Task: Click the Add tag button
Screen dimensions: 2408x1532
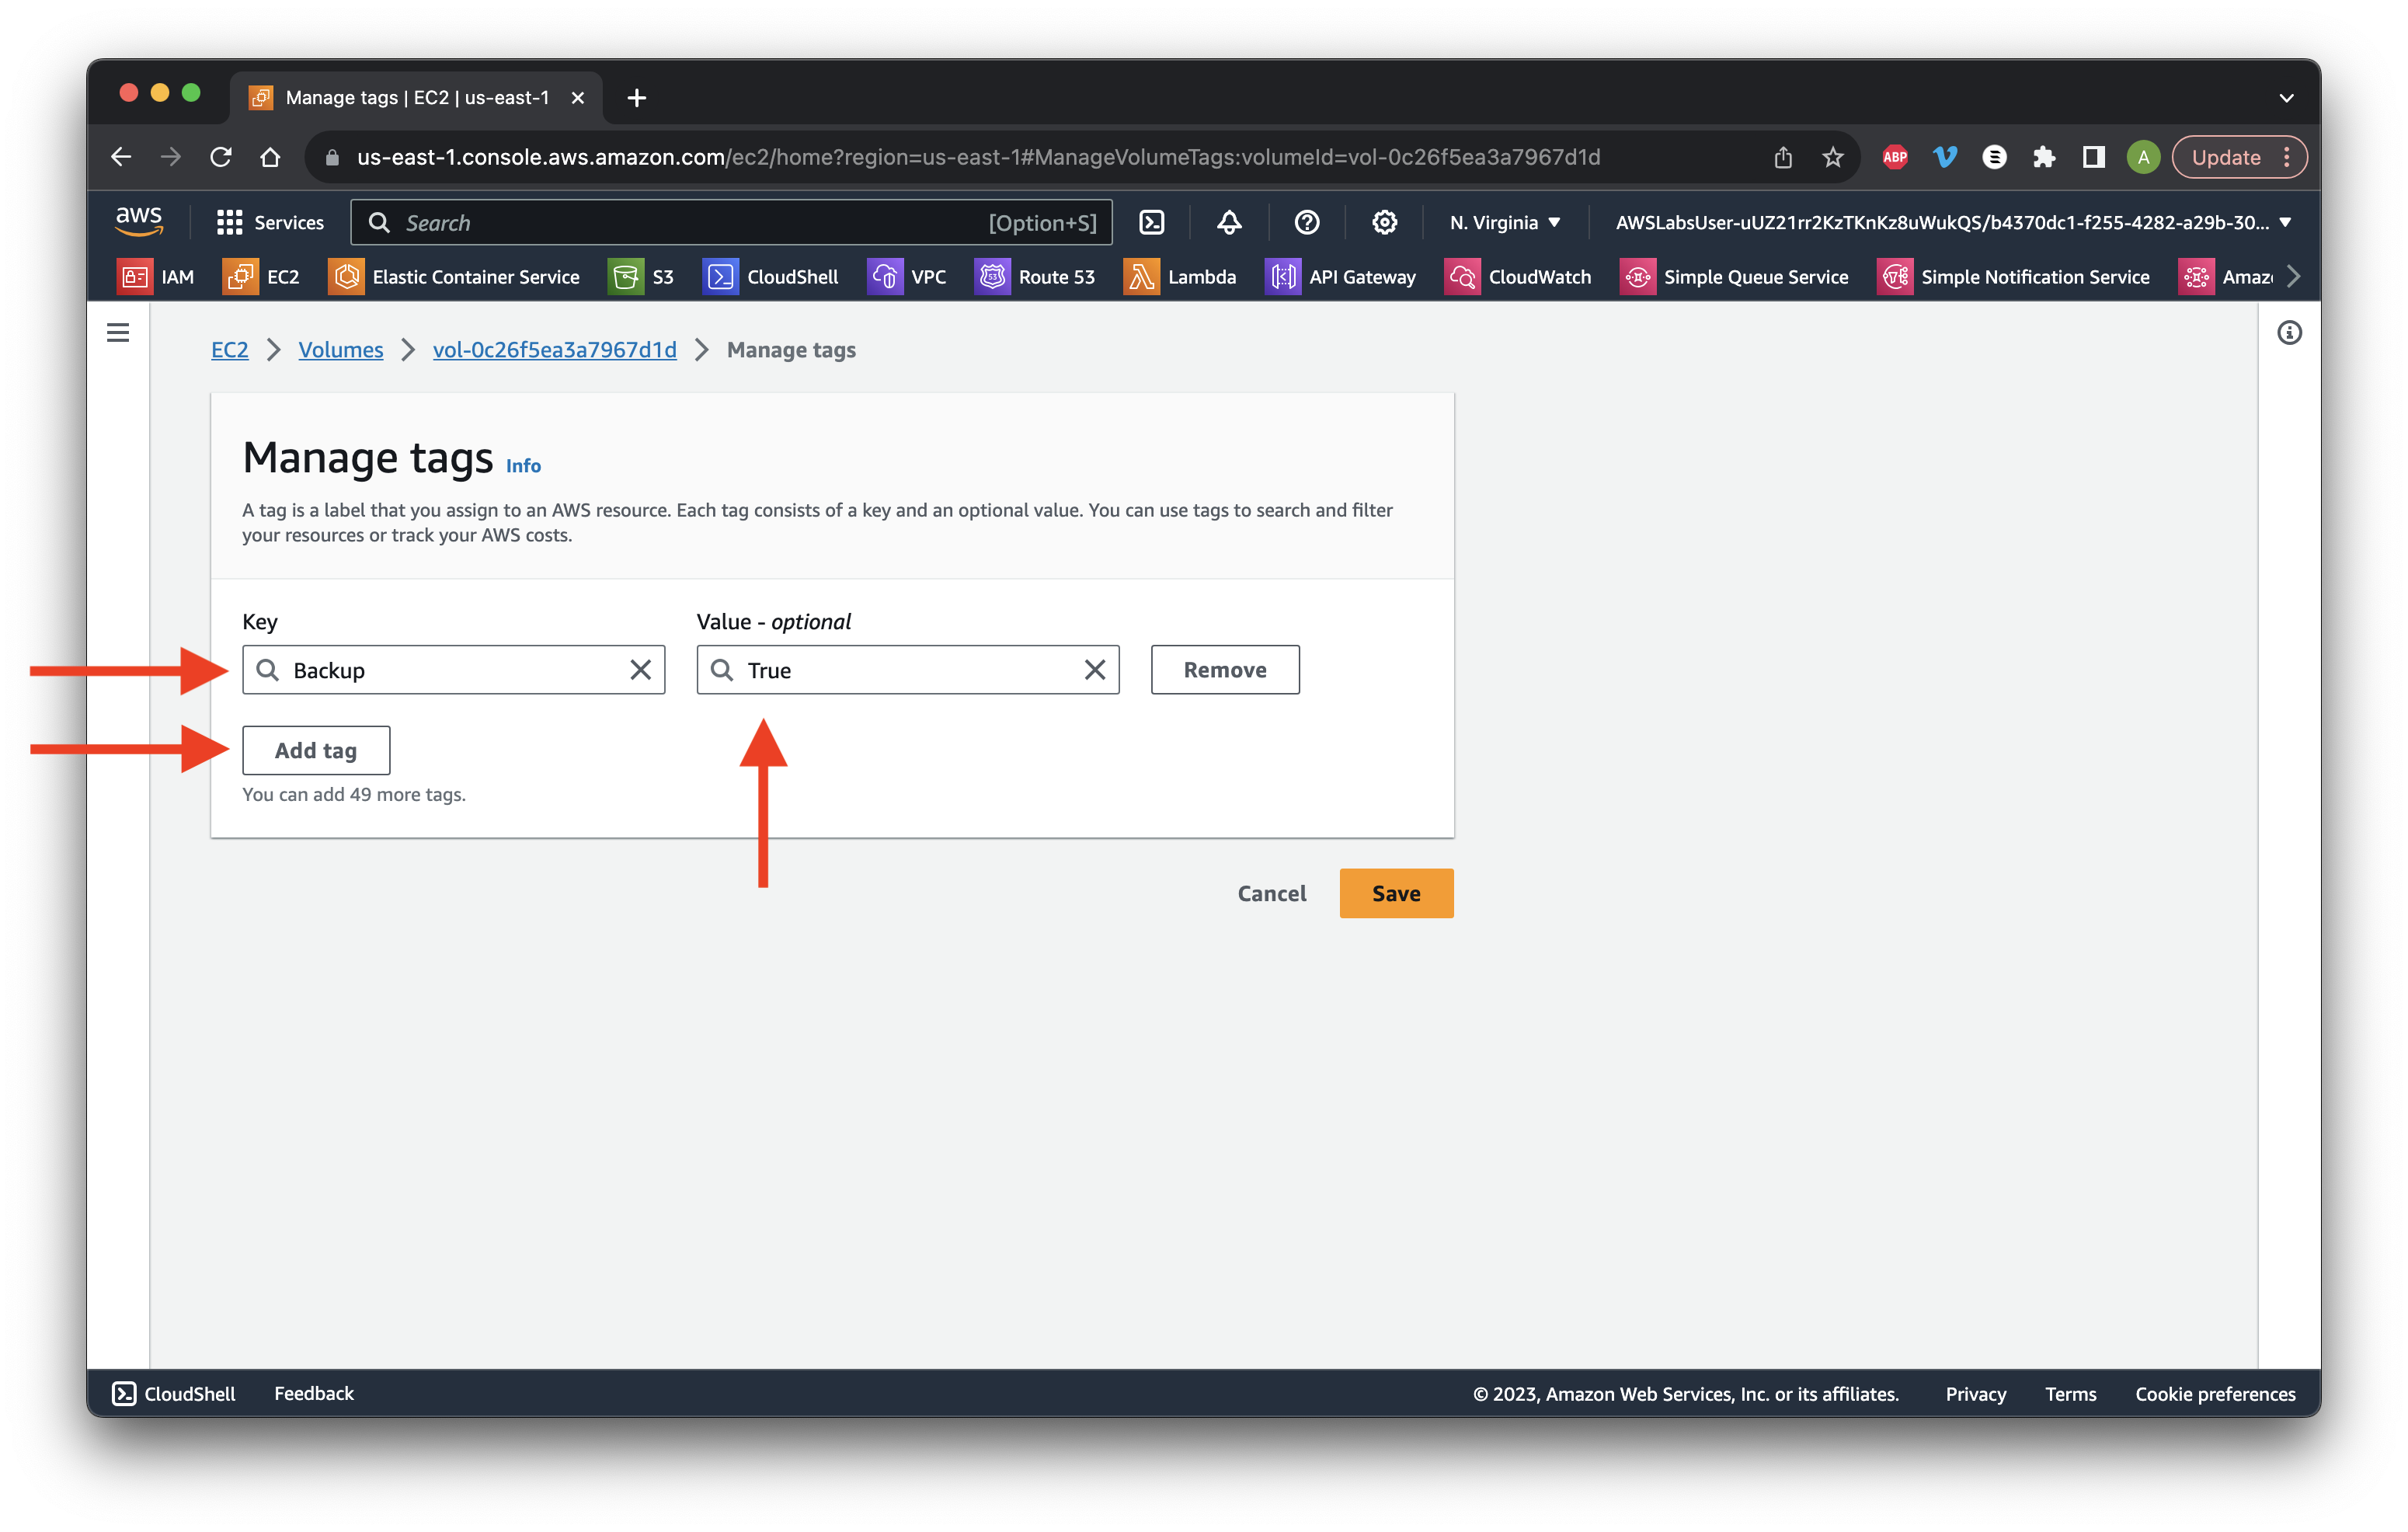Action: tap(316, 750)
